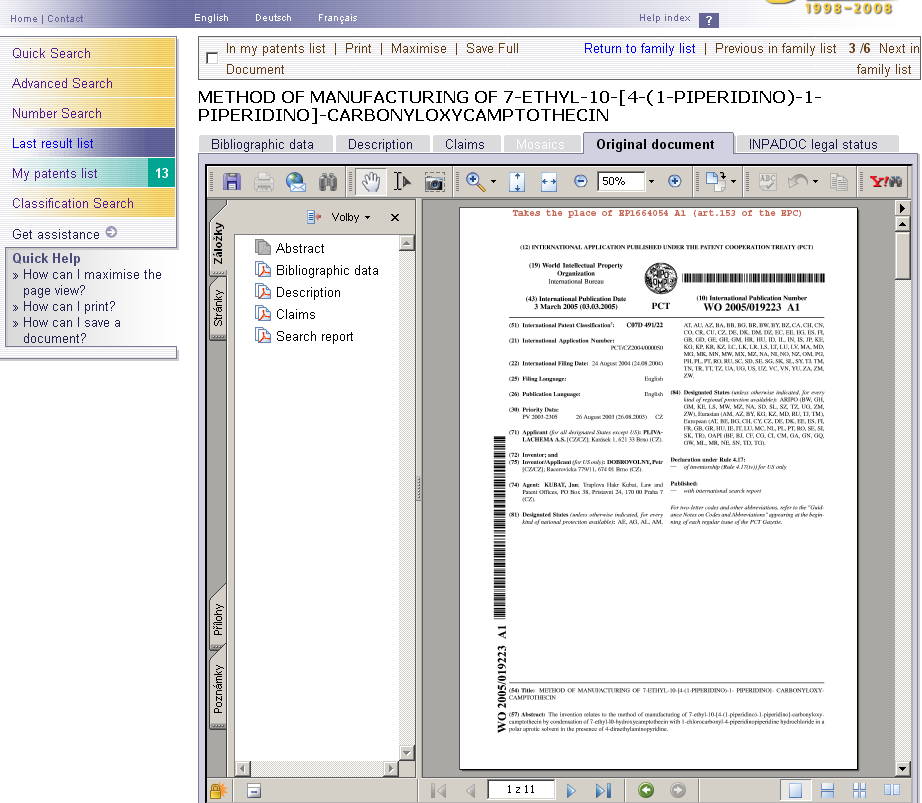Screen dimensions: 922x803
Task: Click the printer icon in the PDF toolbar
Action: [263, 182]
